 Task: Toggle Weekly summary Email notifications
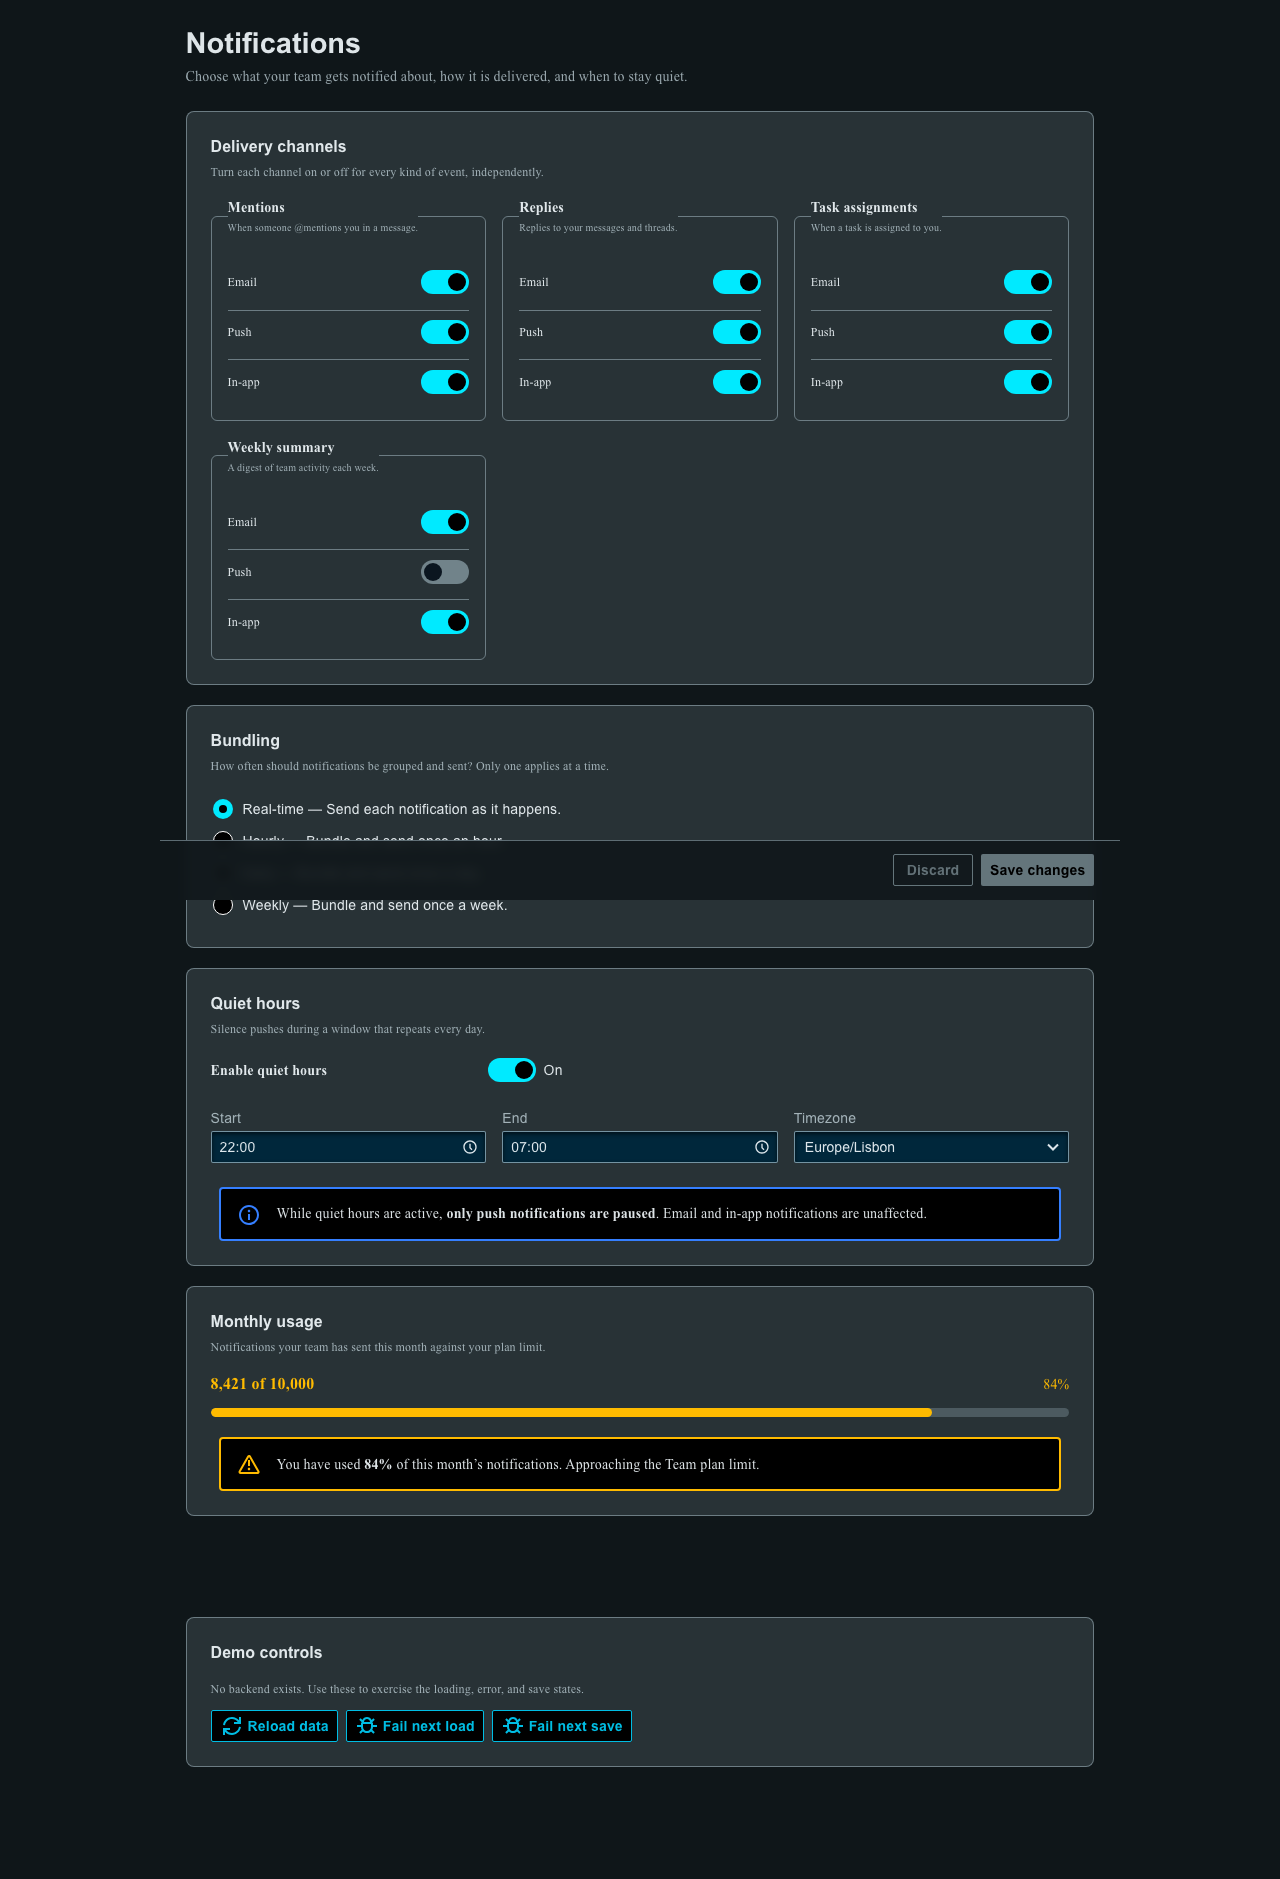[445, 522]
